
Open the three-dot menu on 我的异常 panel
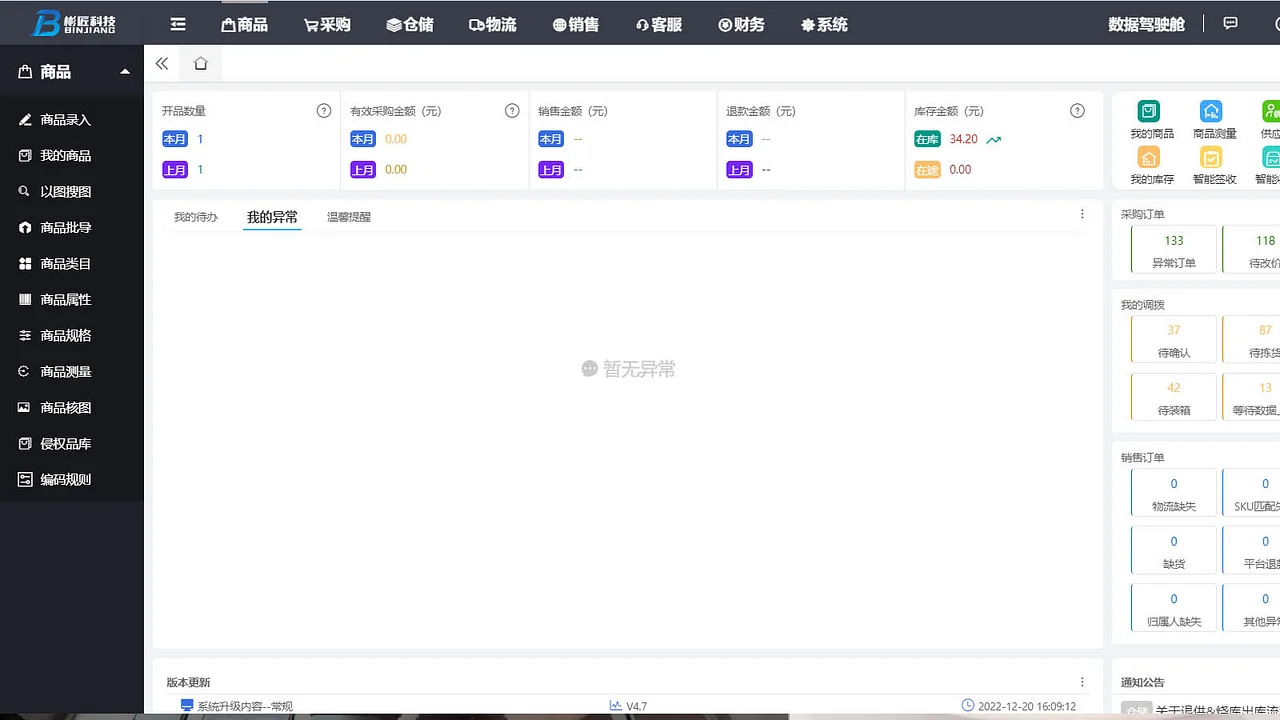click(1082, 215)
